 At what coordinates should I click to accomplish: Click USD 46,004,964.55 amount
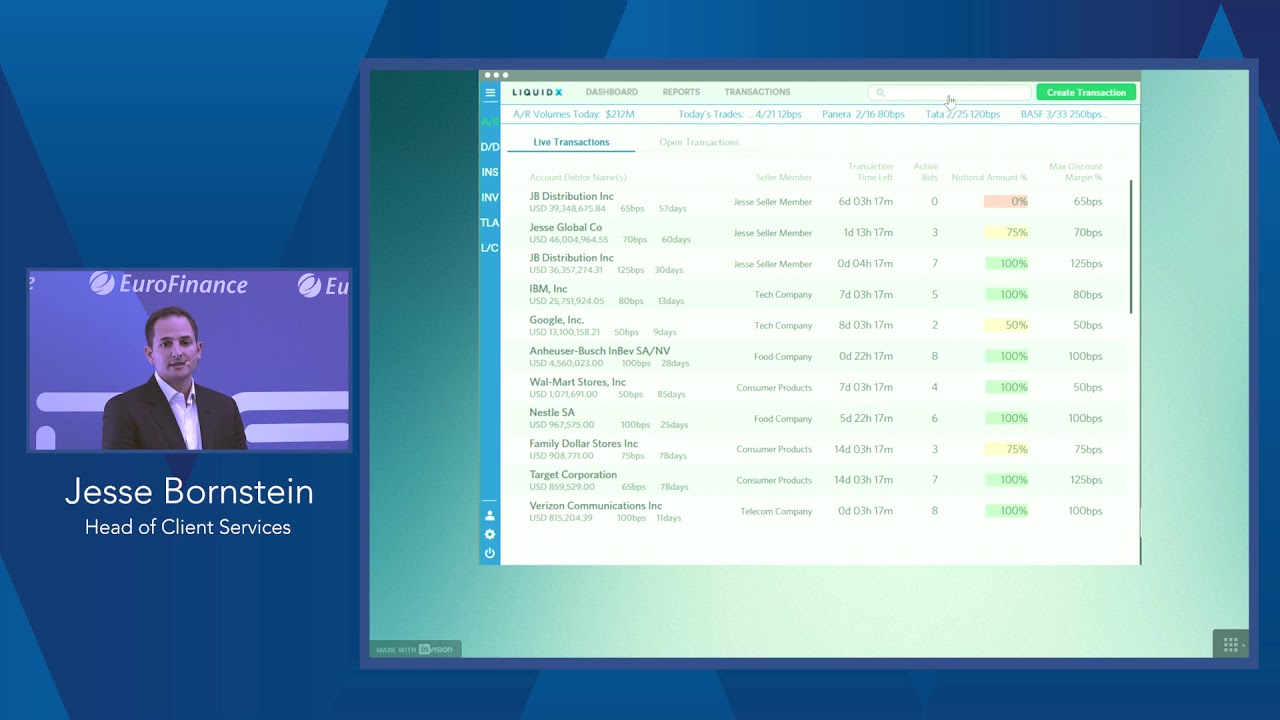(569, 240)
